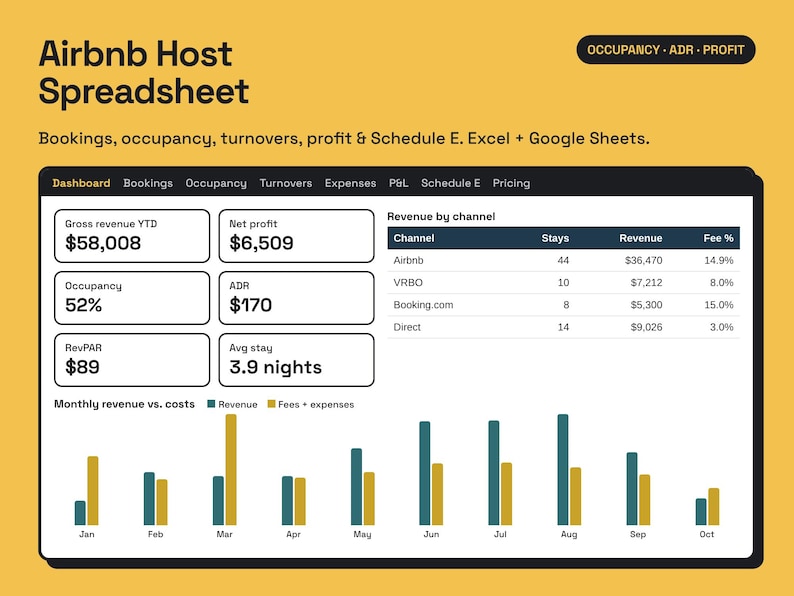Click the Aug axis label
794x596 pixels.
[569, 534]
